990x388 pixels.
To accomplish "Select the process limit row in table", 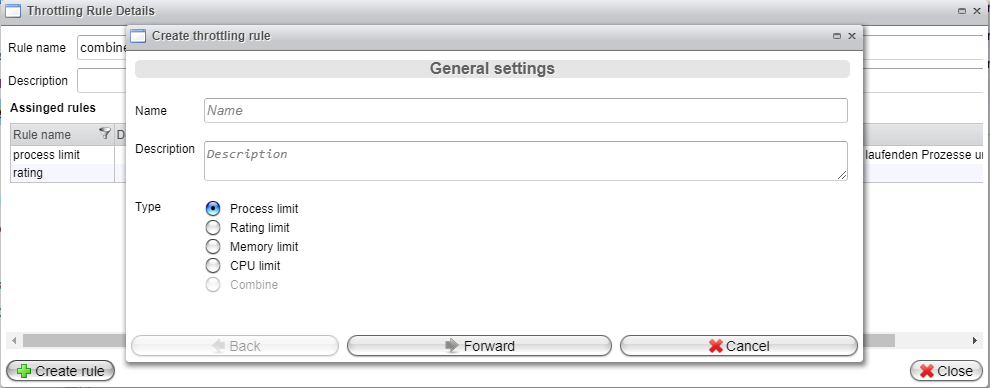I will 62,155.
